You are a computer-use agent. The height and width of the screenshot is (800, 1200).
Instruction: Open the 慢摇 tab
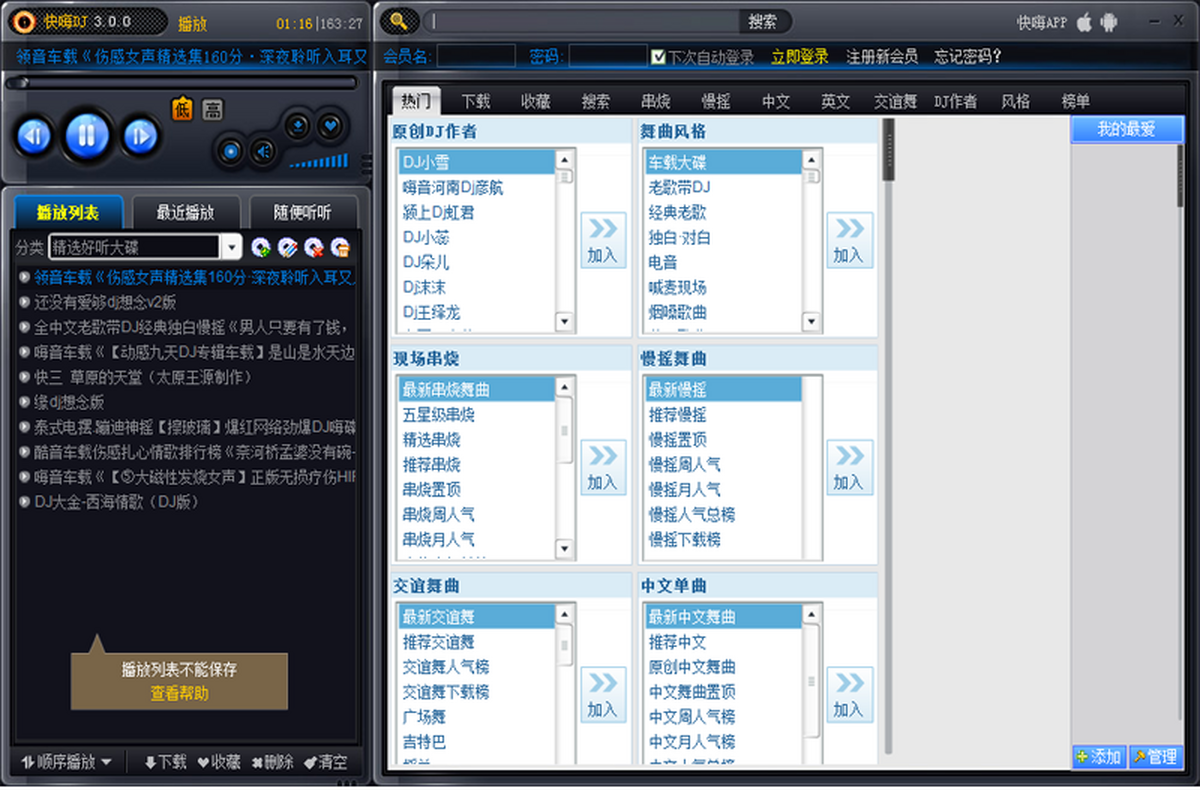[716, 101]
